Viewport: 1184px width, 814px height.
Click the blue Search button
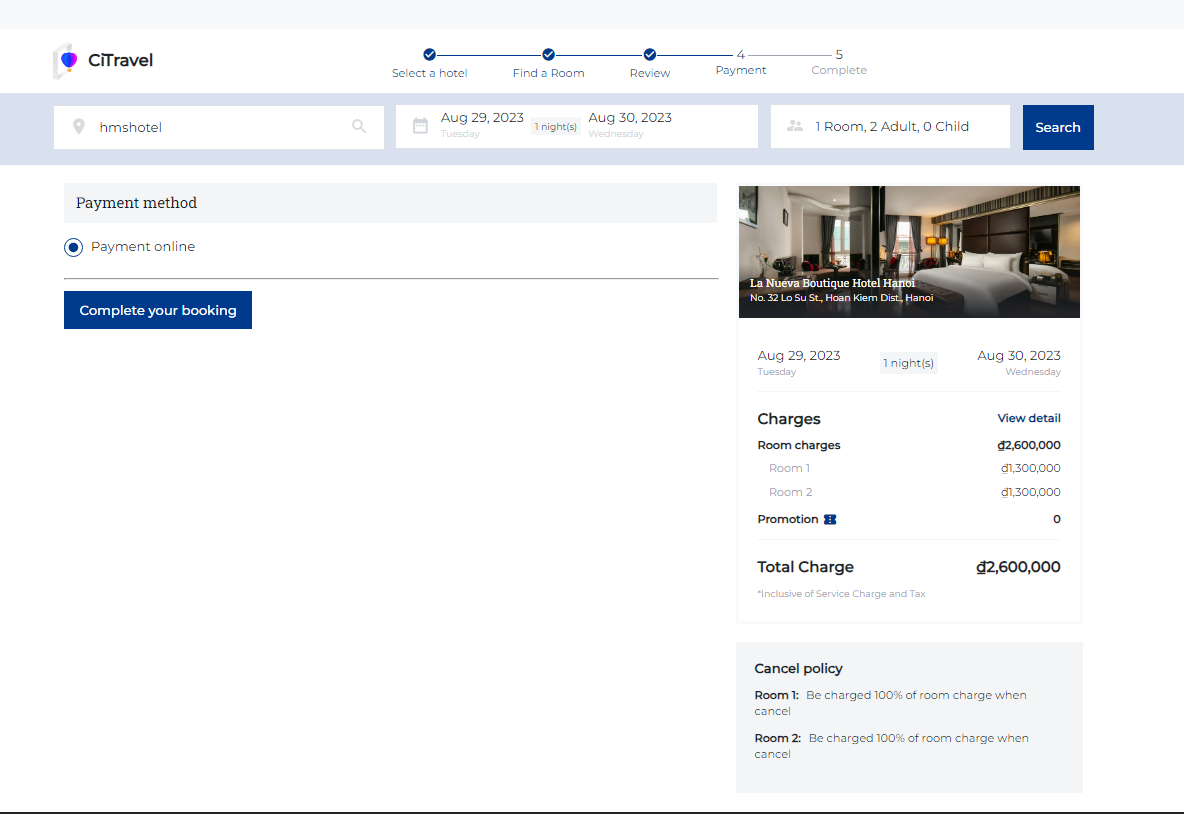1057,127
